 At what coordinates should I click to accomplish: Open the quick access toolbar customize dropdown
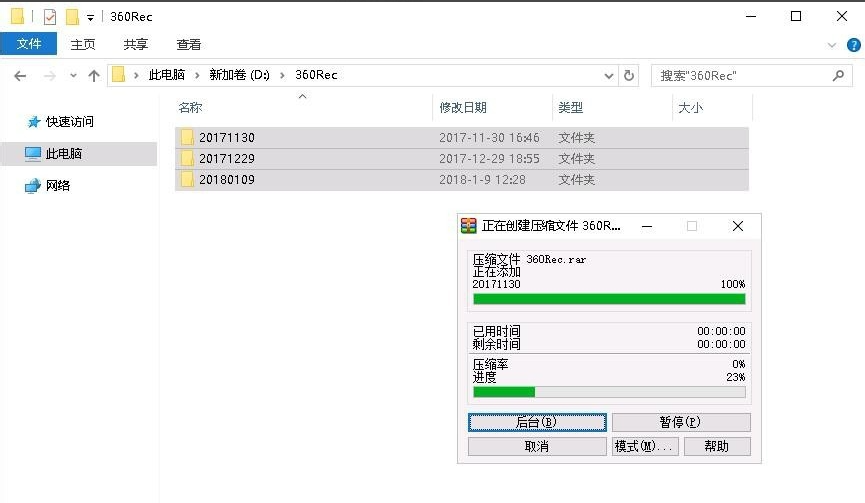coord(90,17)
